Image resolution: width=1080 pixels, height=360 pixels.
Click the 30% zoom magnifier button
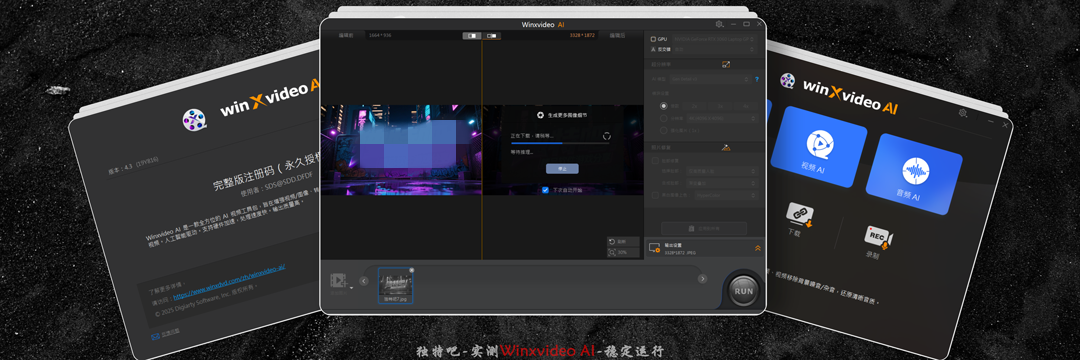pyautogui.click(x=623, y=253)
